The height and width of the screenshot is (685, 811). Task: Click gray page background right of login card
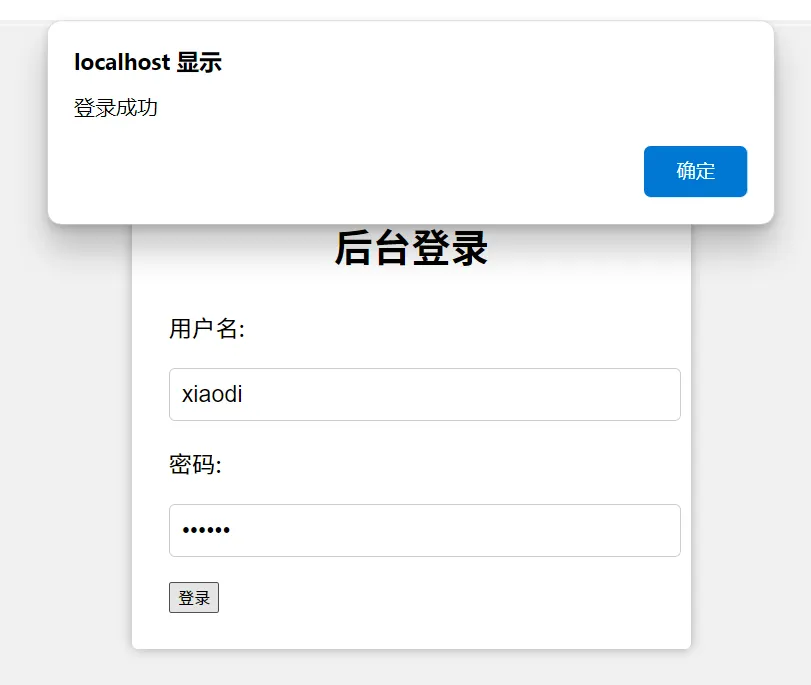coord(751,440)
